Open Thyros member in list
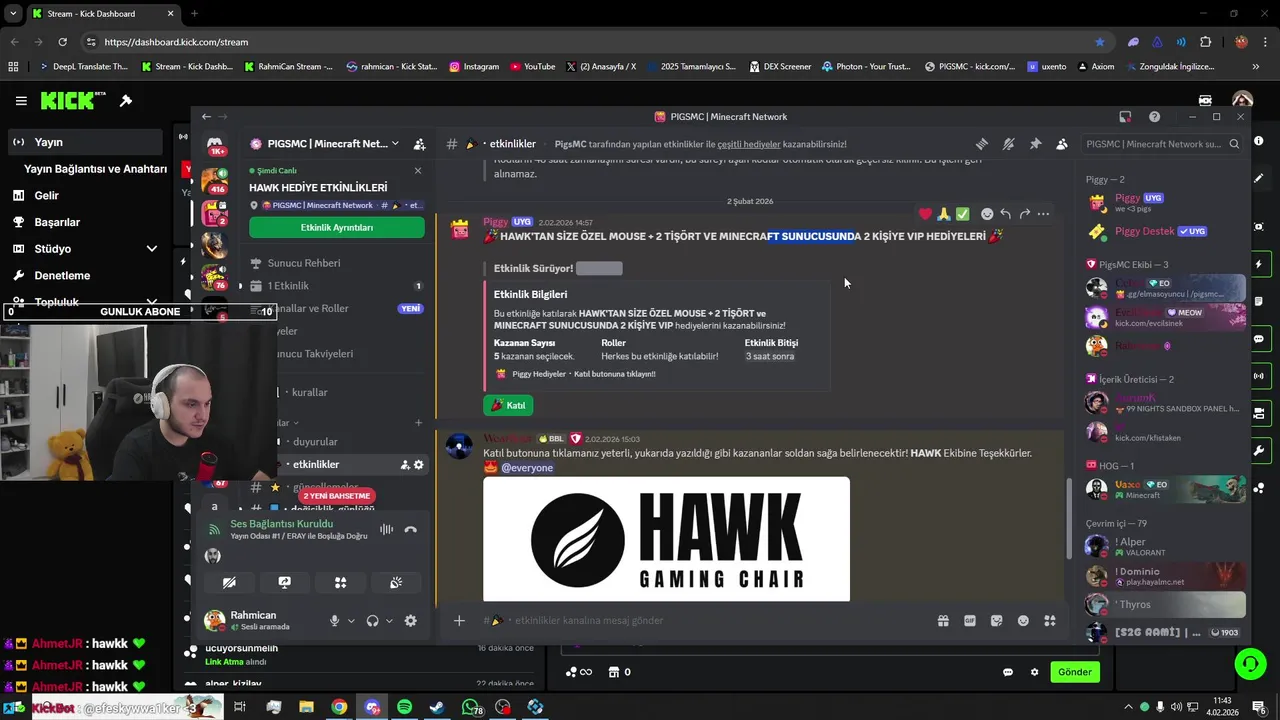Image resolution: width=1280 pixels, height=720 pixels. click(x=1165, y=605)
